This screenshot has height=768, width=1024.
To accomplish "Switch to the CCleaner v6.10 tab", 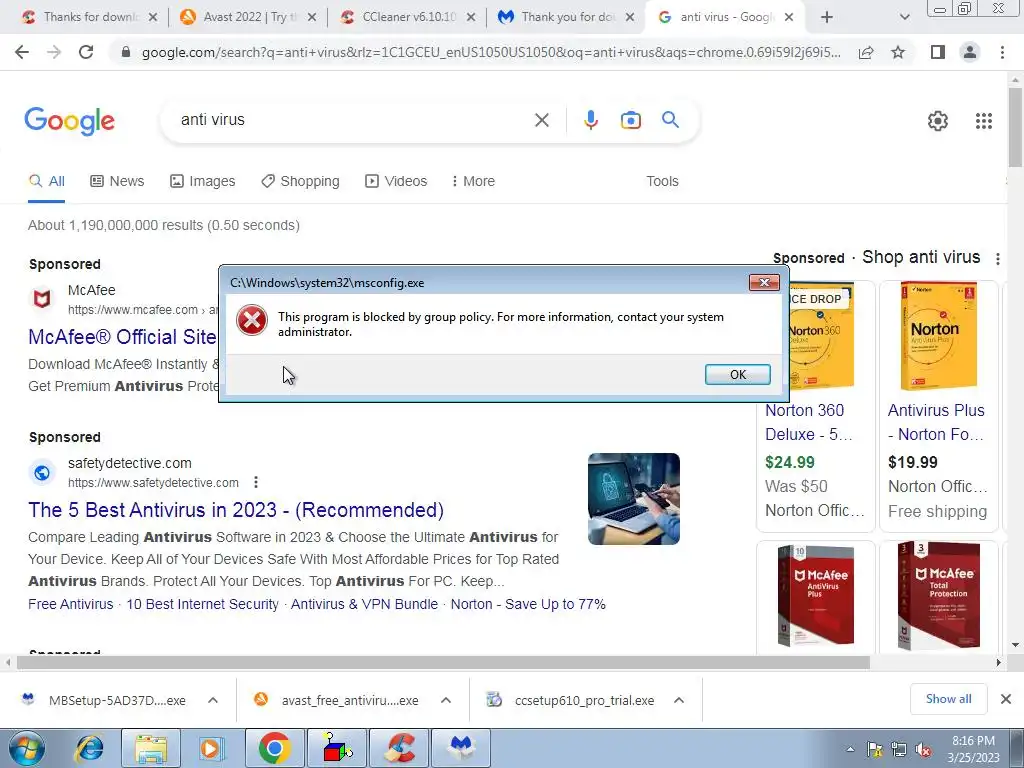I will [x=410, y=17].
